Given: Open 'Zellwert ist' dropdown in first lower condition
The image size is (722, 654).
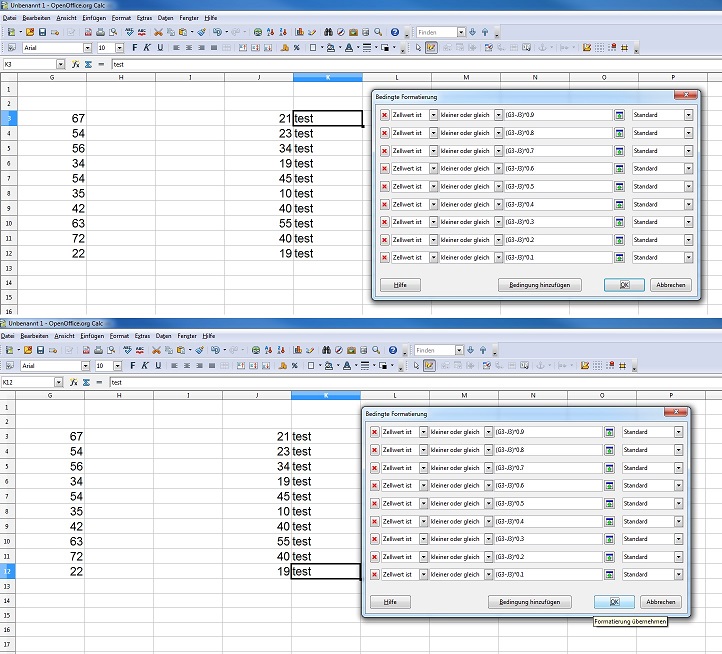Looking at the screenshot, I should [x=422, y=433].
